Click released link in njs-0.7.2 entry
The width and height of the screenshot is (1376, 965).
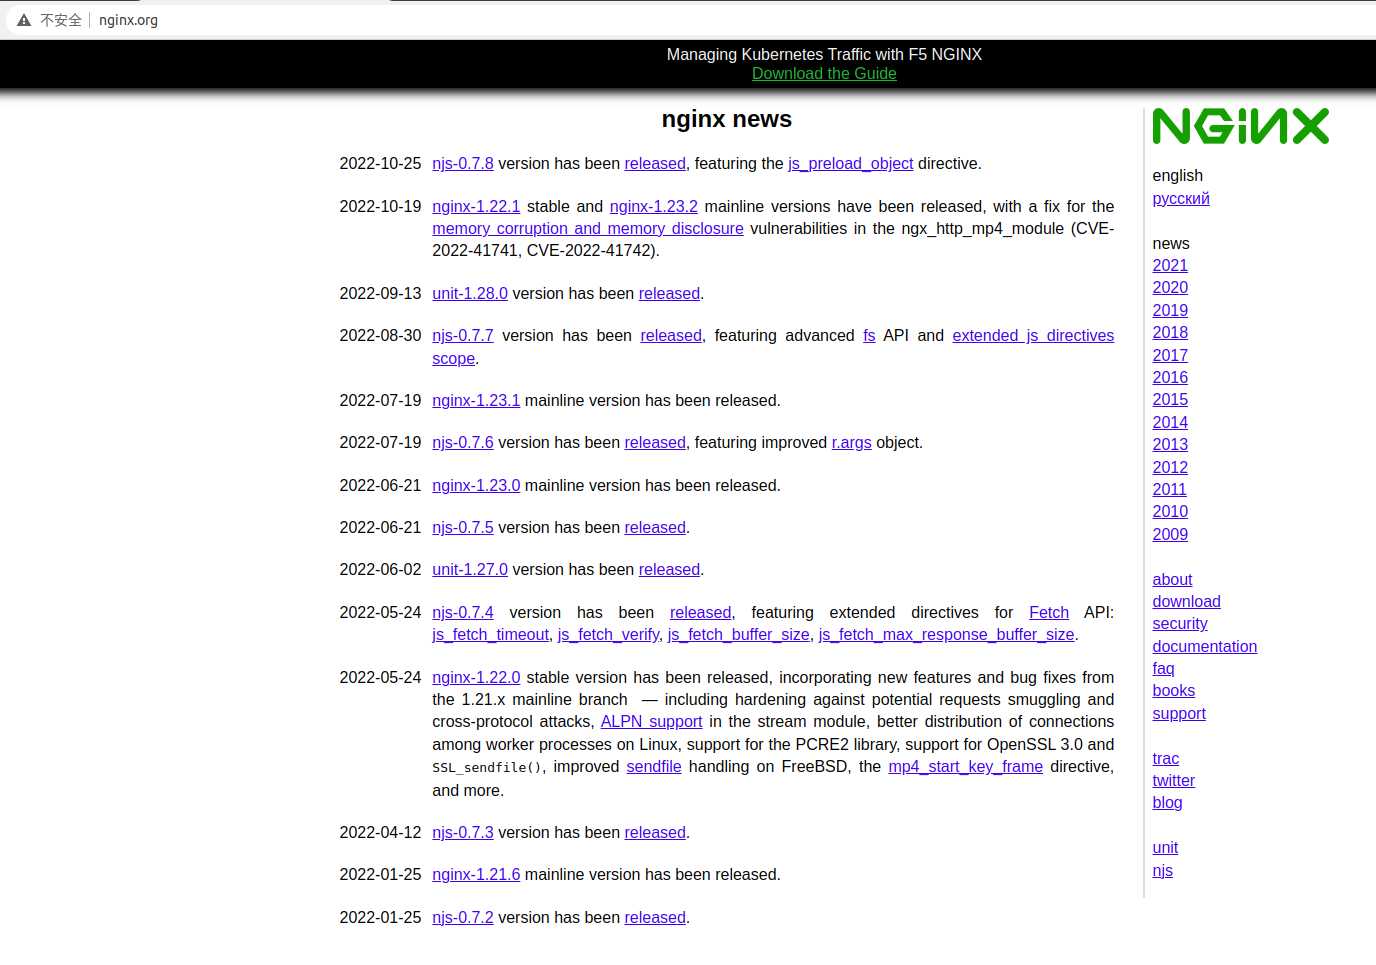[655, 918]
